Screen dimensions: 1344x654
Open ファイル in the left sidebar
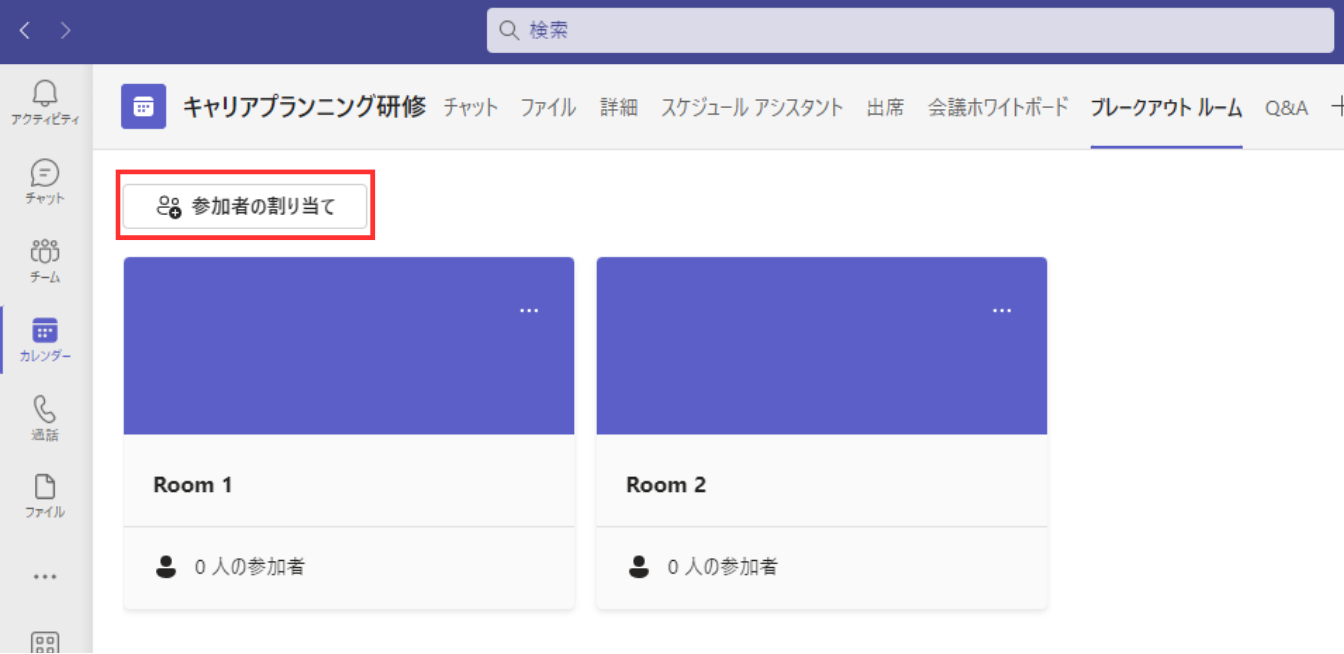[45, 497]
